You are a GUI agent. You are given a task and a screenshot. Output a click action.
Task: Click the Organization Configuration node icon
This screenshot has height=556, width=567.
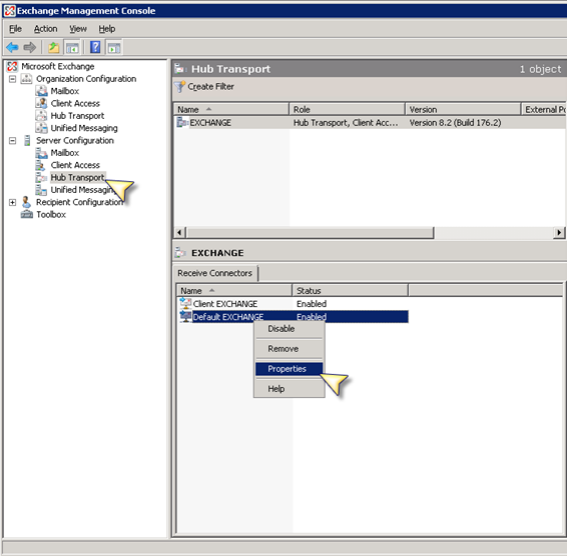coord(26,79)
